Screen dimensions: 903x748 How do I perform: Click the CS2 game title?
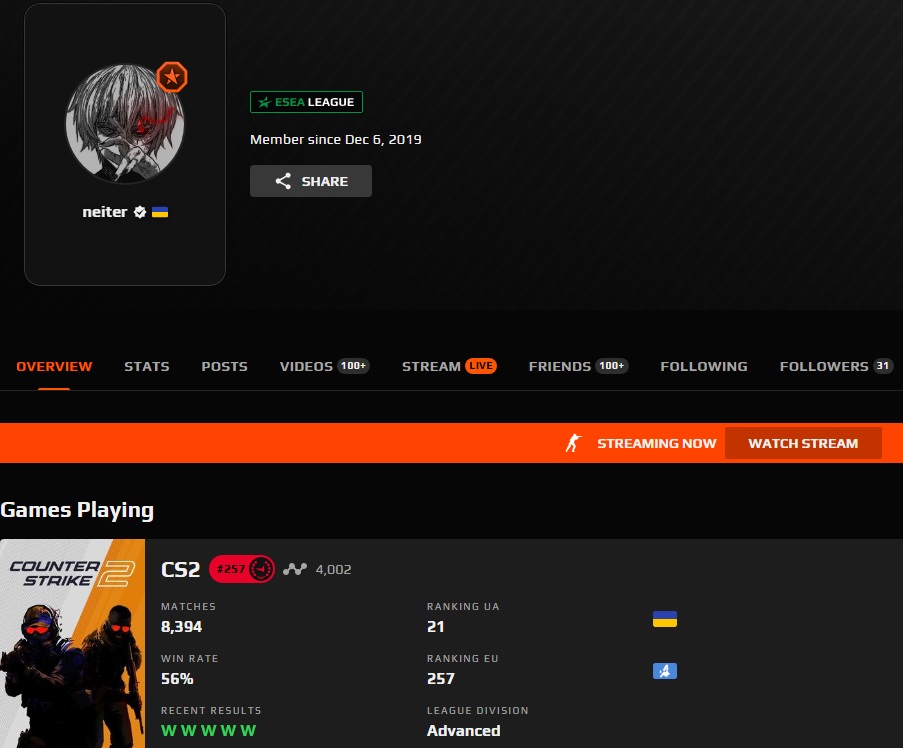pos(180,569)
